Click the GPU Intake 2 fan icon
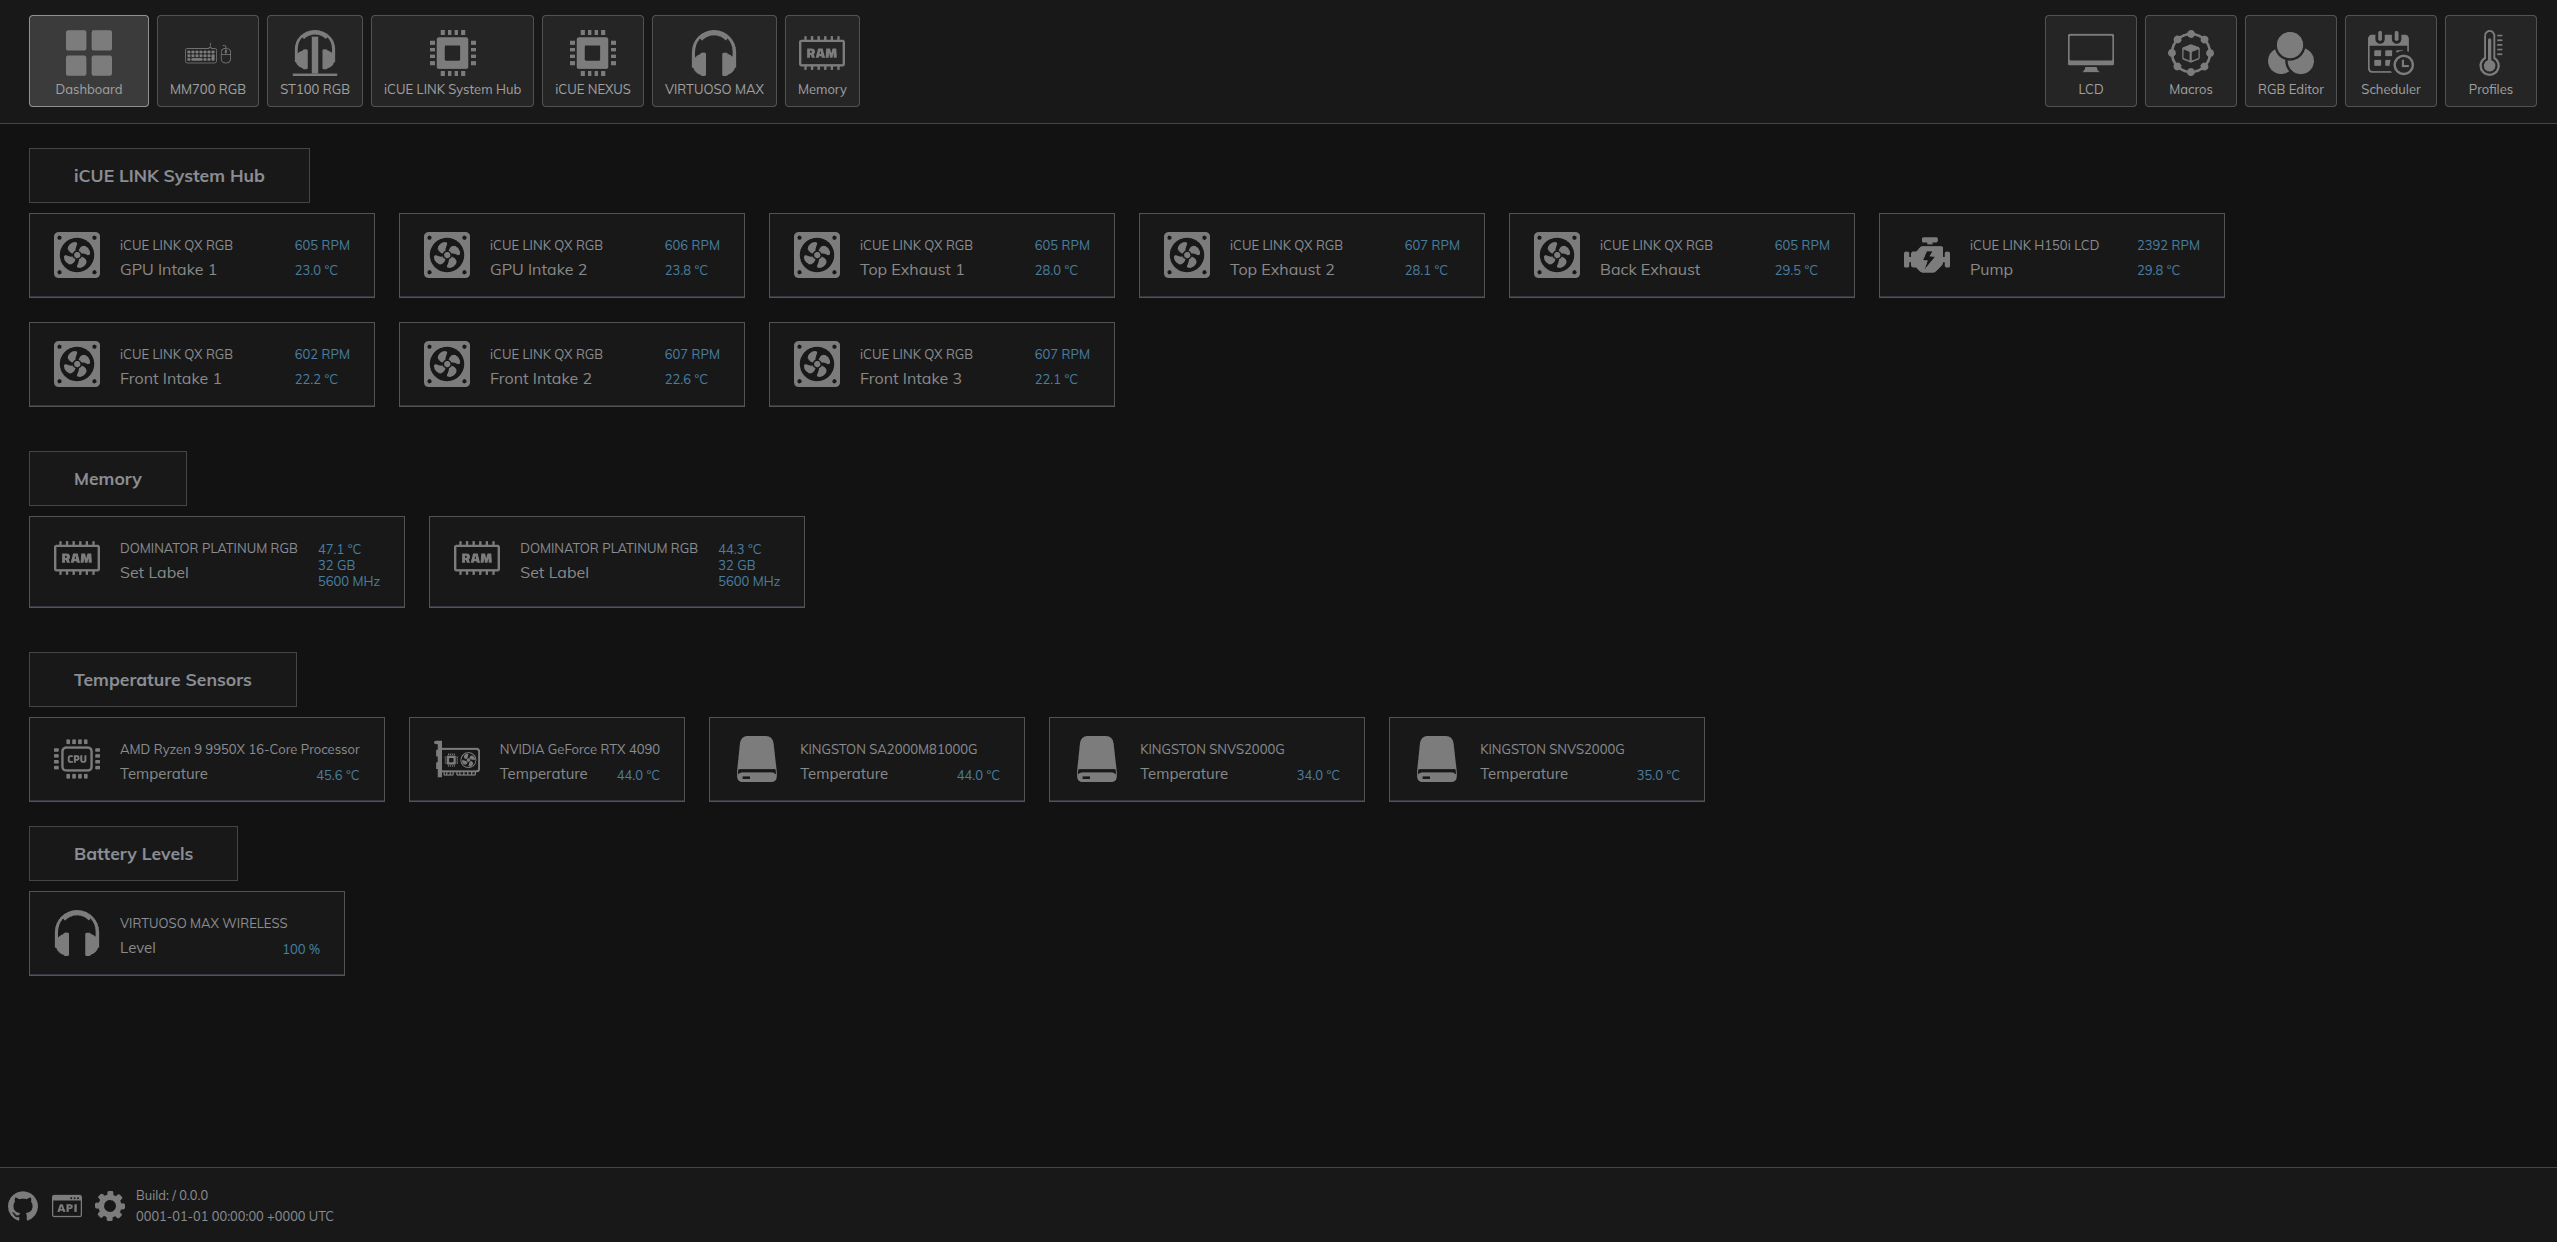 pos(447,255)
